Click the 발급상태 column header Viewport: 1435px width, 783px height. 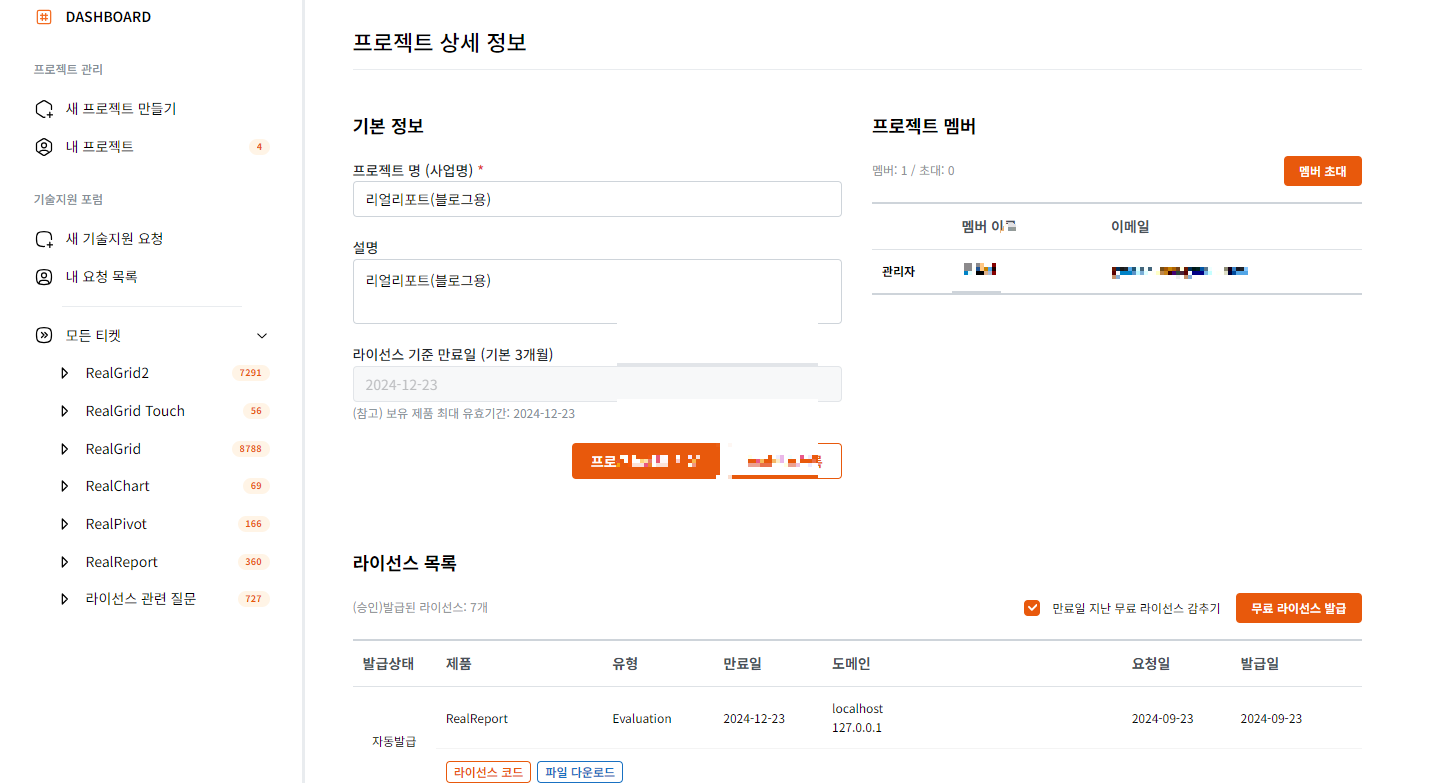(x=388, y=663)
